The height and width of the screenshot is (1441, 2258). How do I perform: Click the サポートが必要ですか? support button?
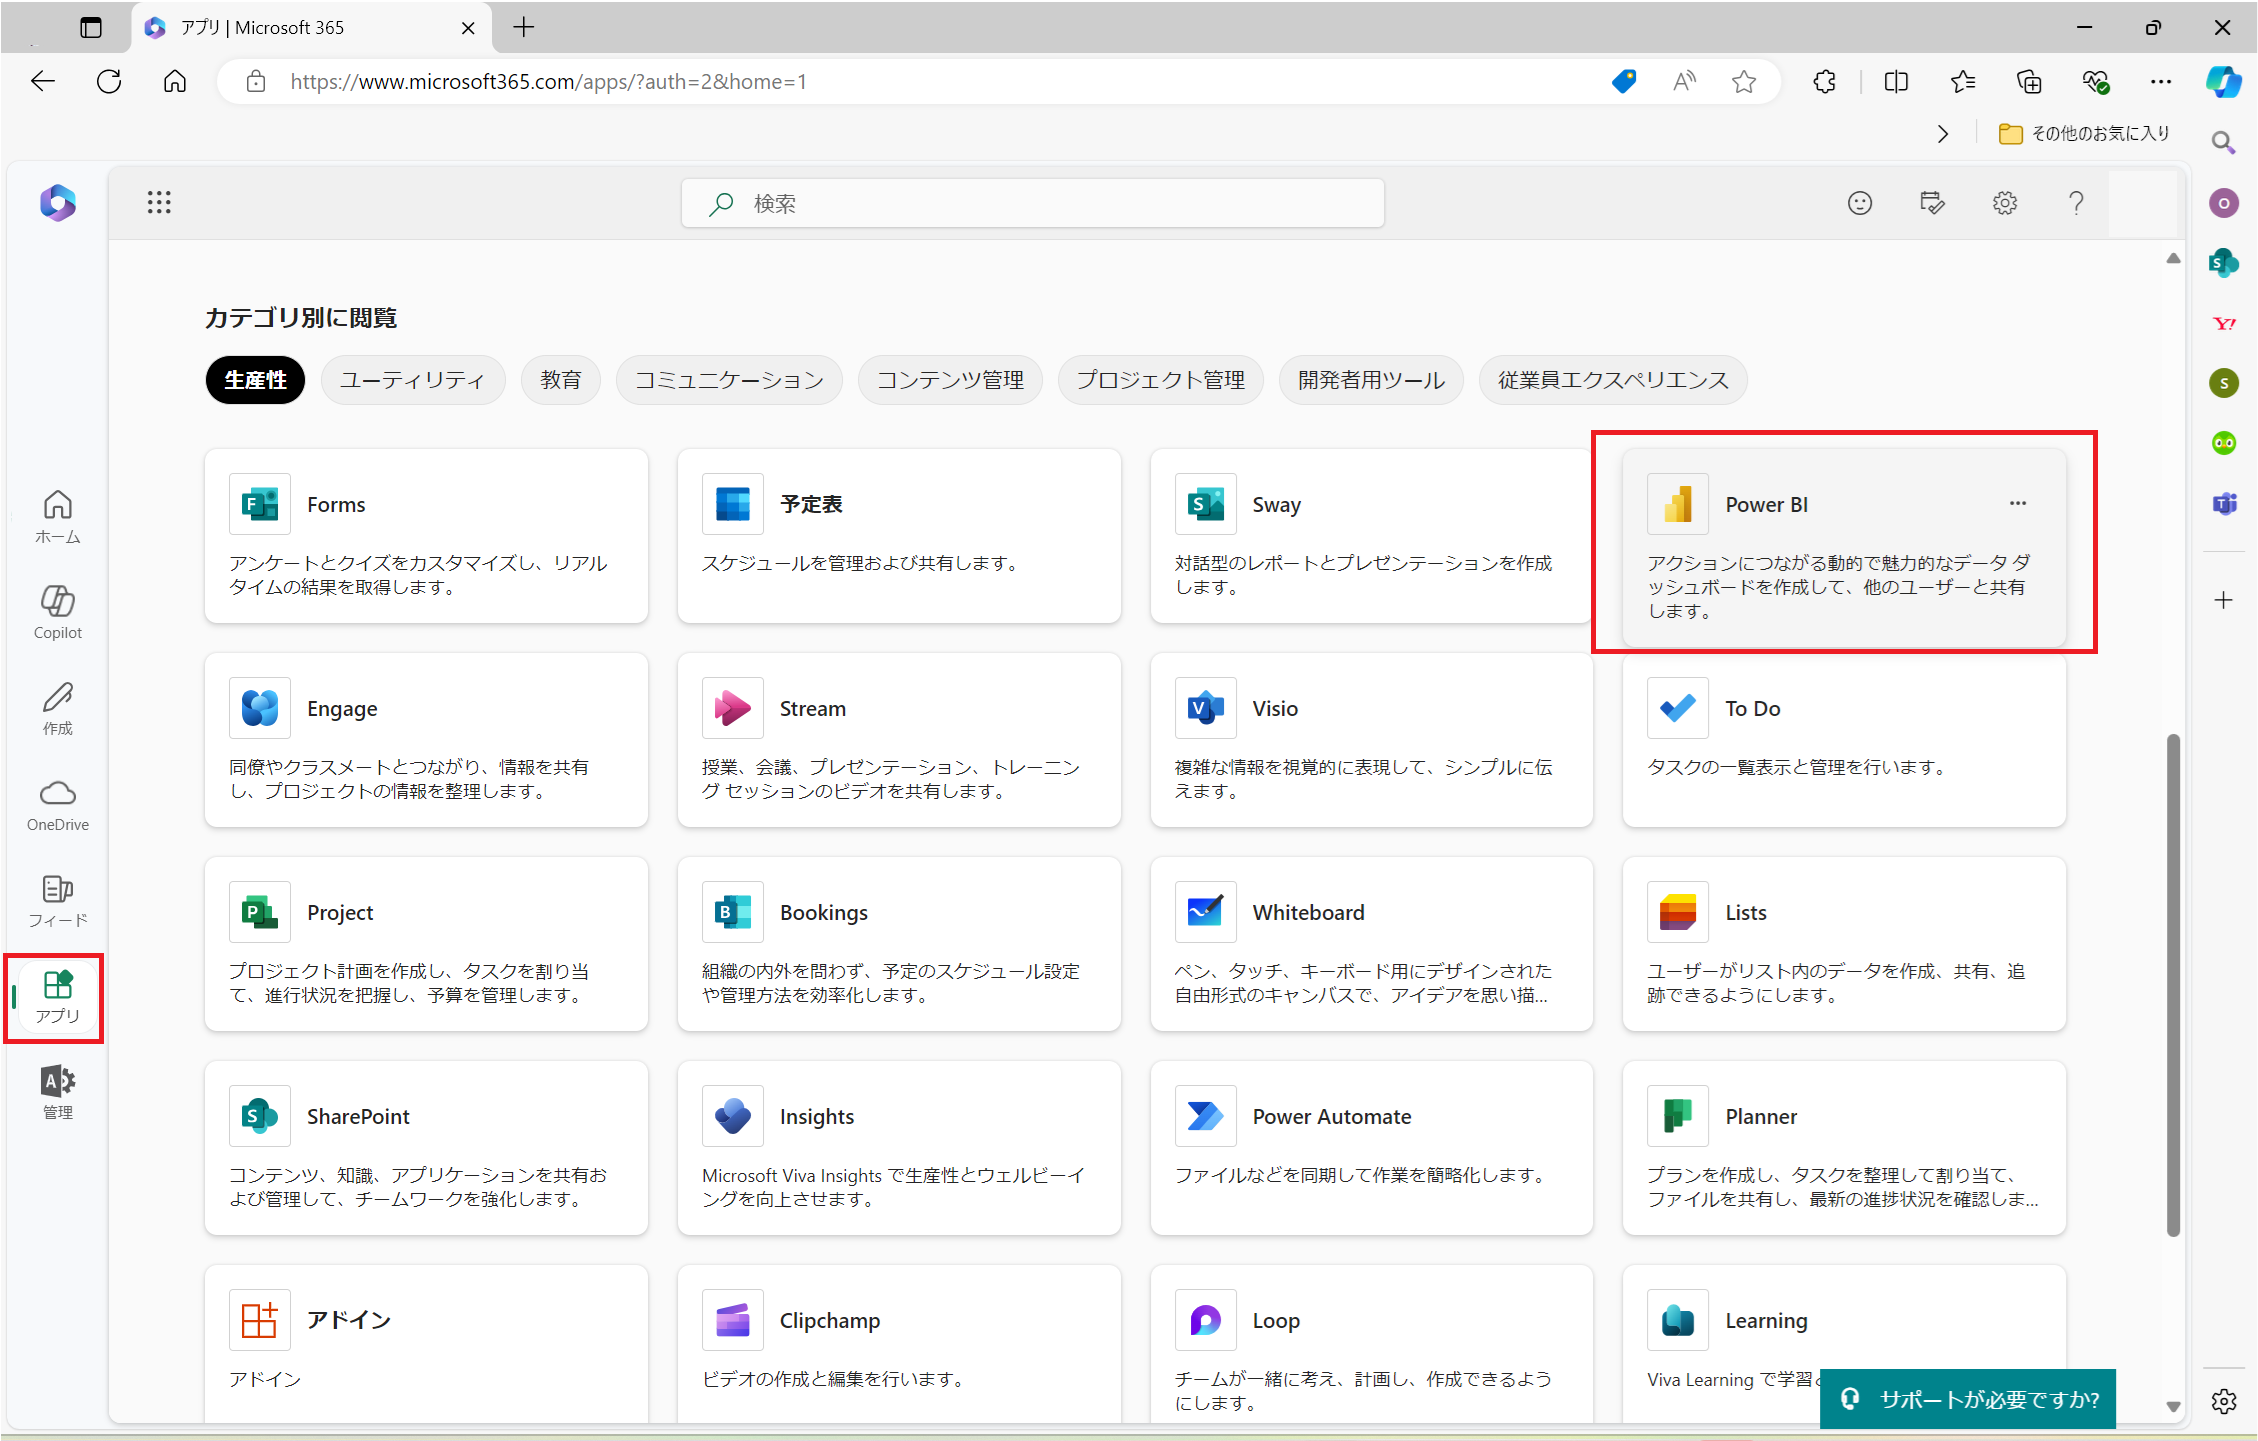click(x=1968, y=1398)
